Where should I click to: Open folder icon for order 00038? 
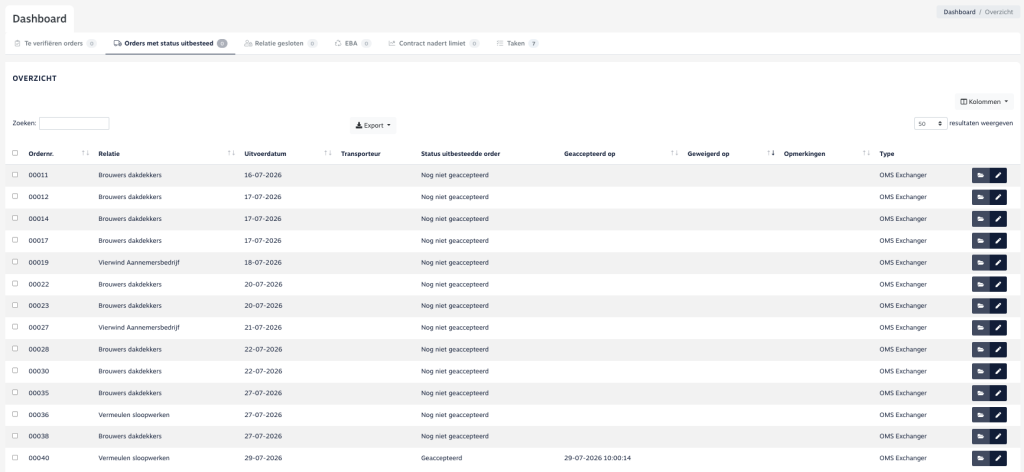point(980,437)
